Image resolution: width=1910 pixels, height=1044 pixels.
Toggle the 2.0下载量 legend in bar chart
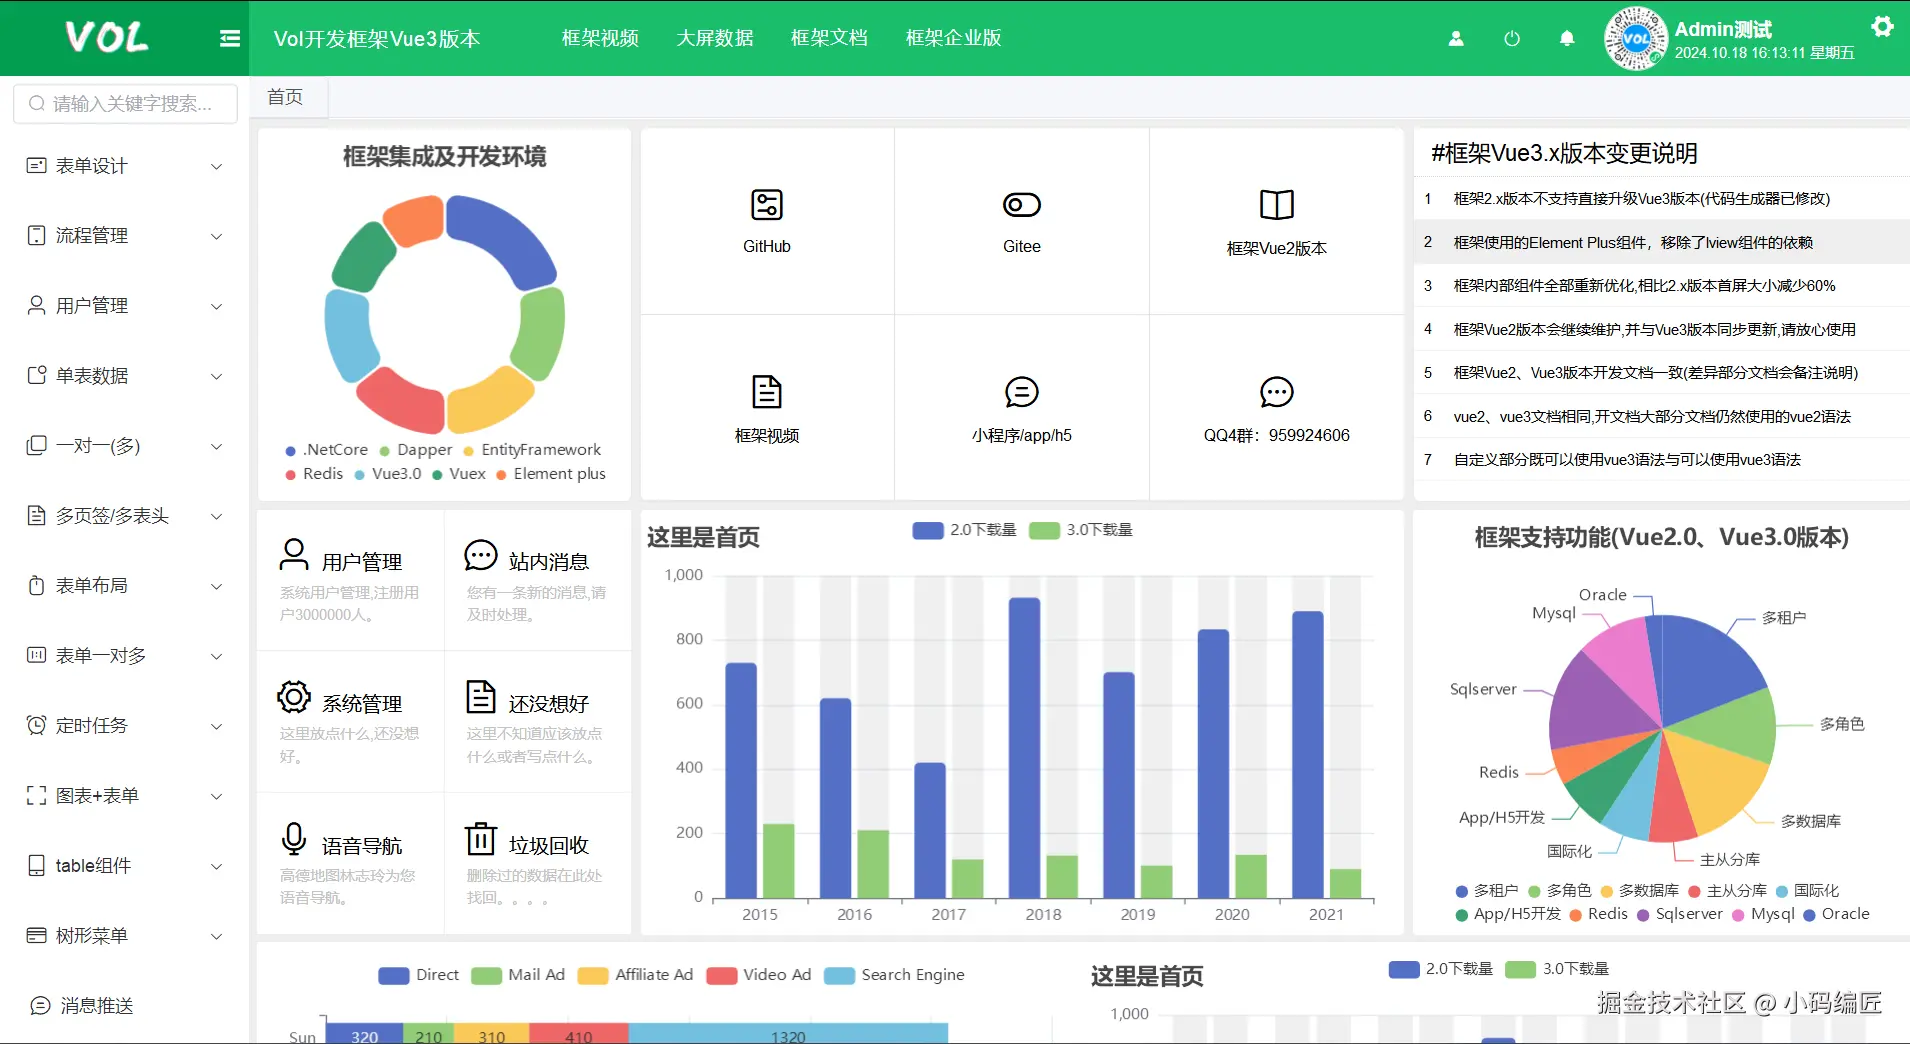point(965,530)
